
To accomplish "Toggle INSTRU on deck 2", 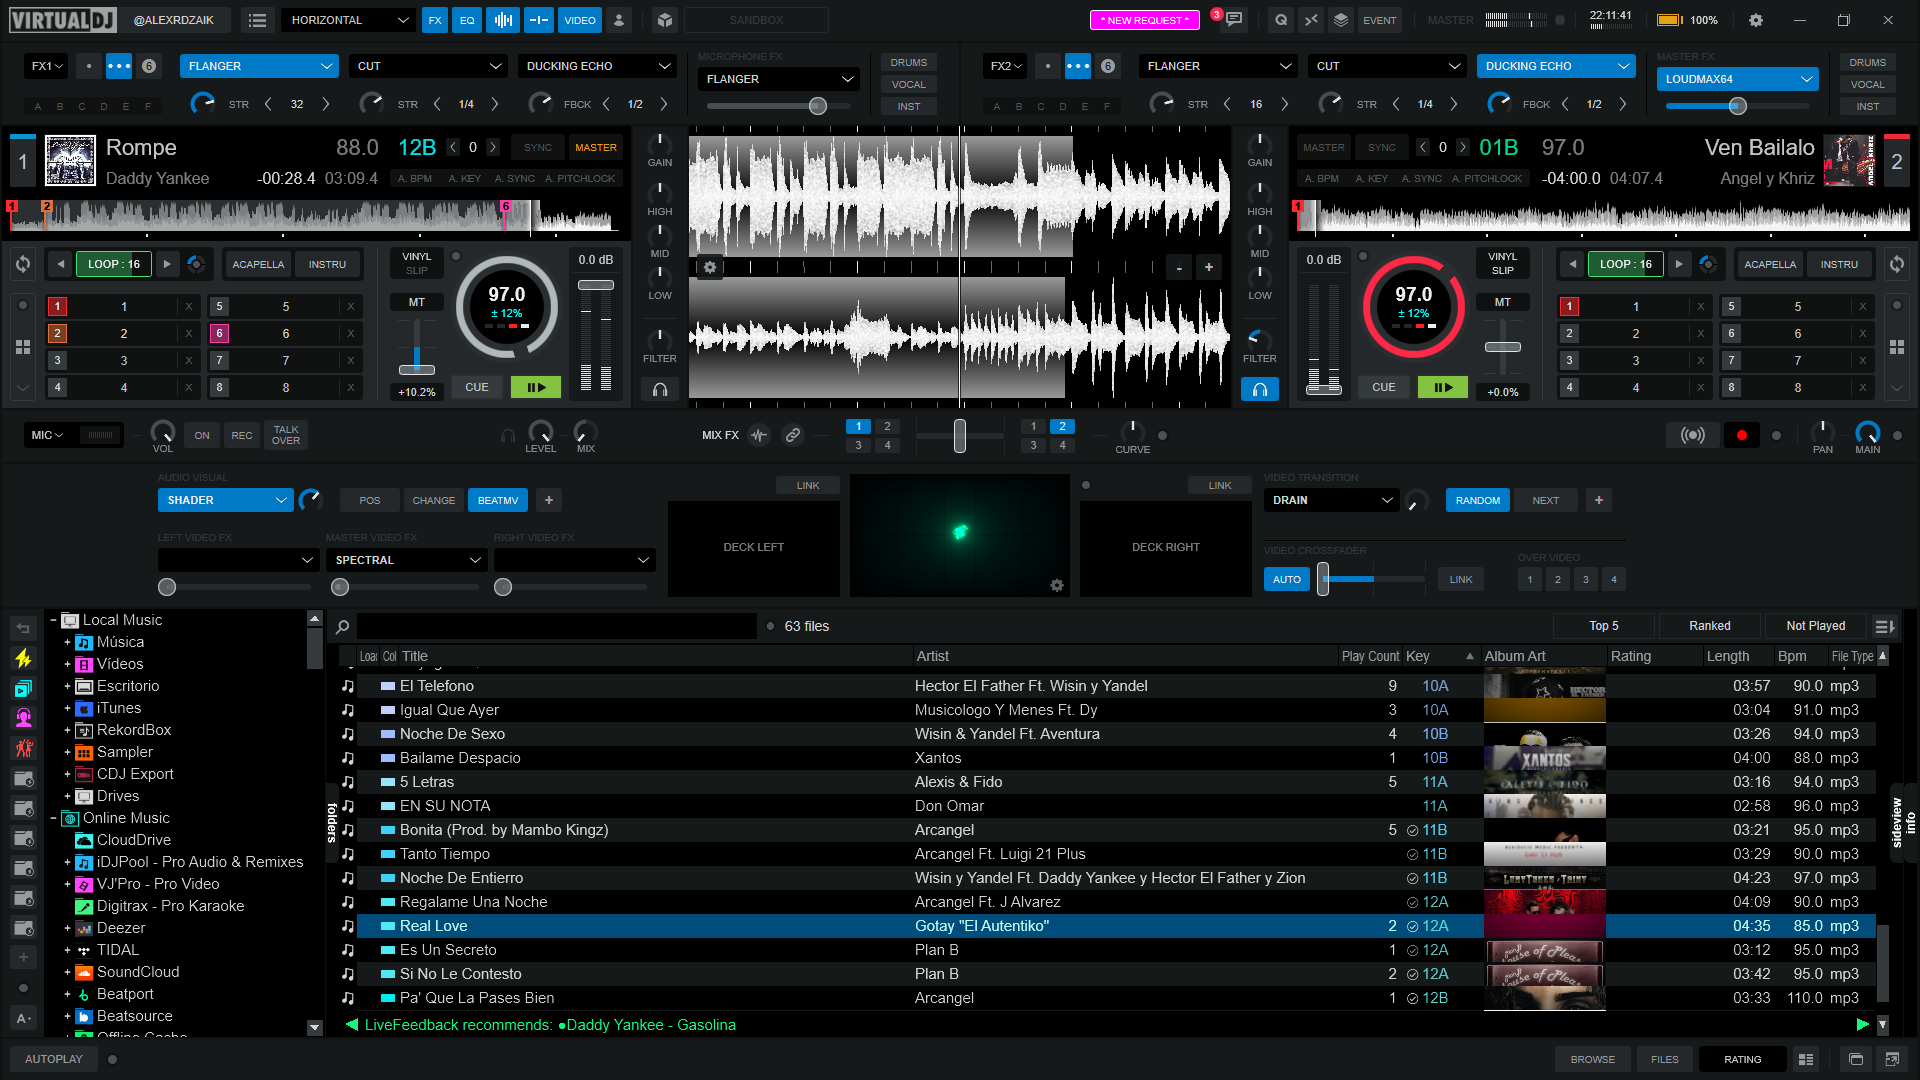I will (x=1839, y=264).
